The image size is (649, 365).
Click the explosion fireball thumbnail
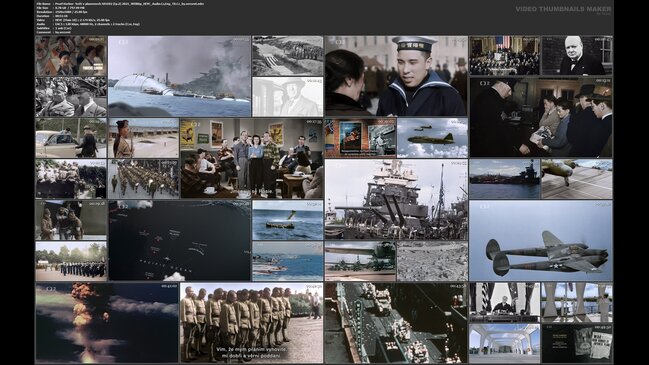point(107,323)
